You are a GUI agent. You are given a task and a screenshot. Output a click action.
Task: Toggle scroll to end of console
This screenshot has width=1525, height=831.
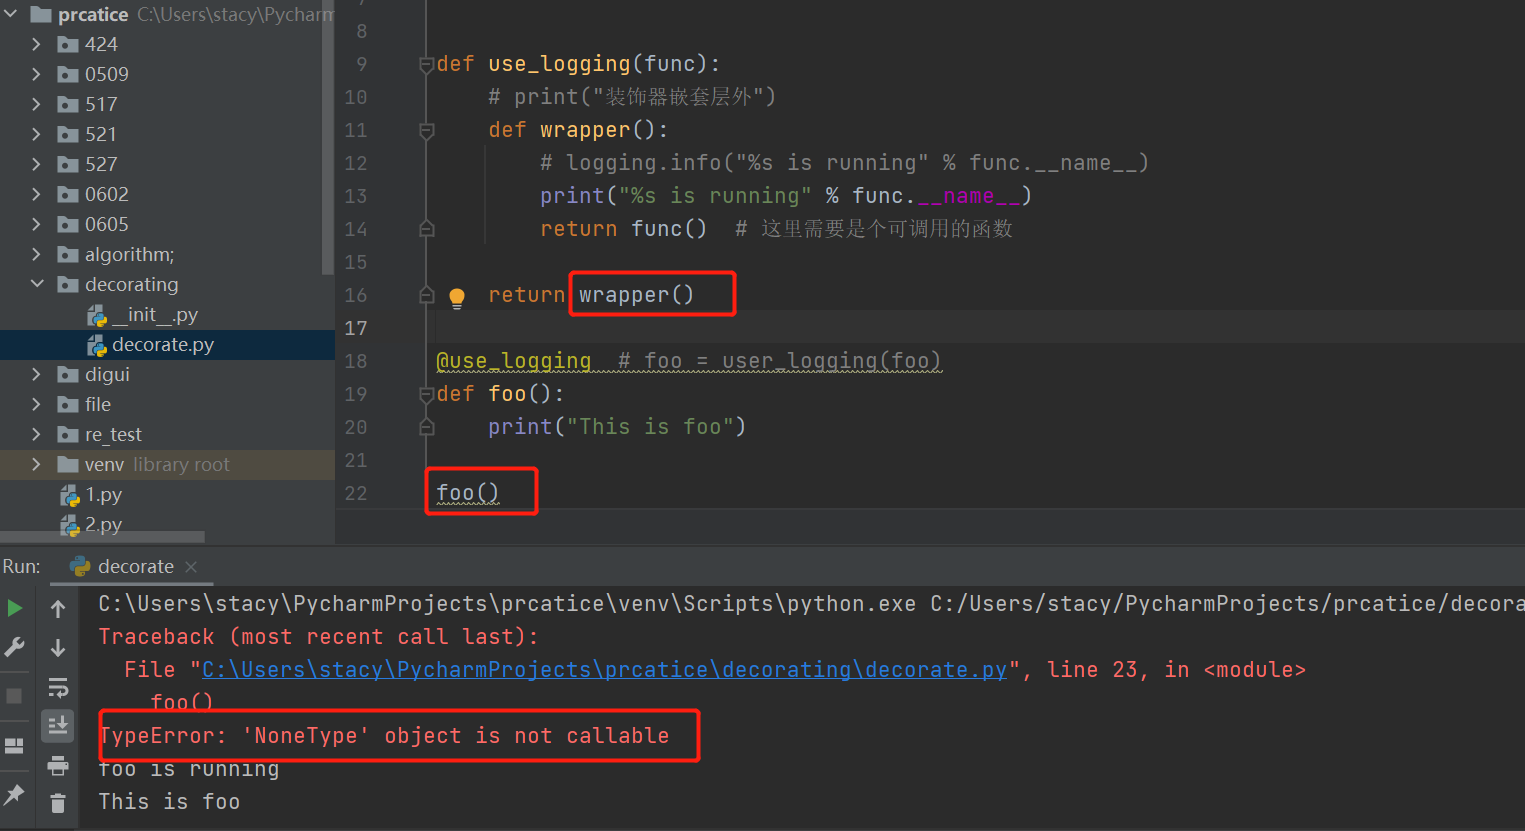click(58, 726)
